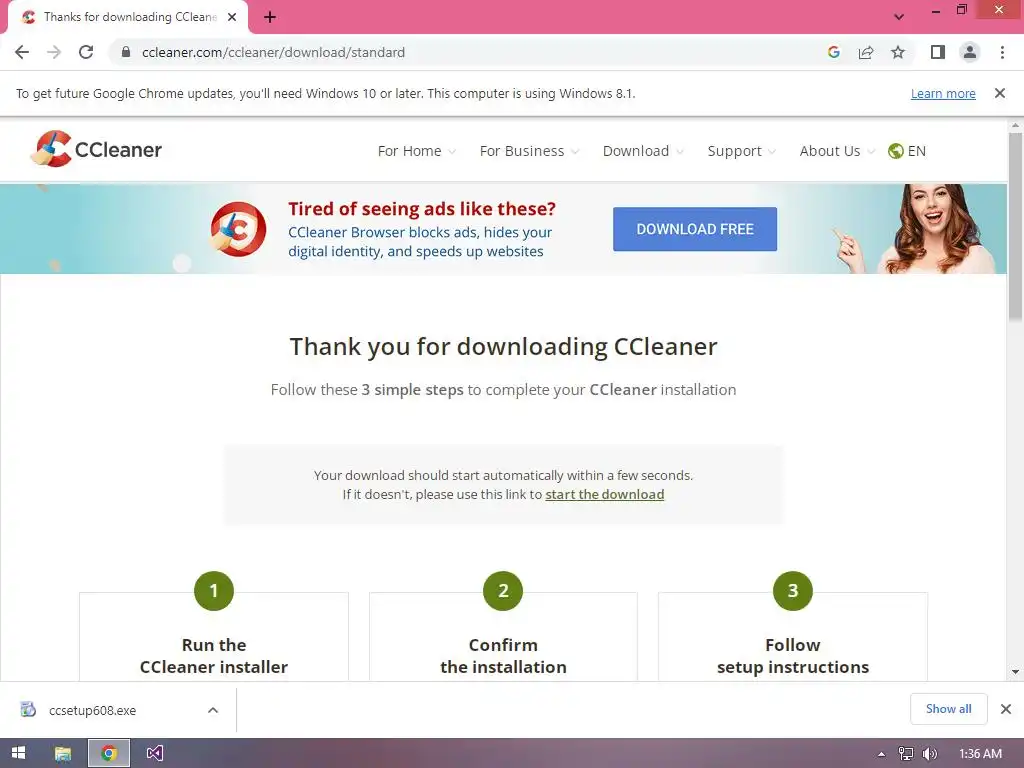The height and width of the screenshot is (768, 1024).
Task: Expand the ccsetup608.exe download options arrow
Action: tap(213, 710)
